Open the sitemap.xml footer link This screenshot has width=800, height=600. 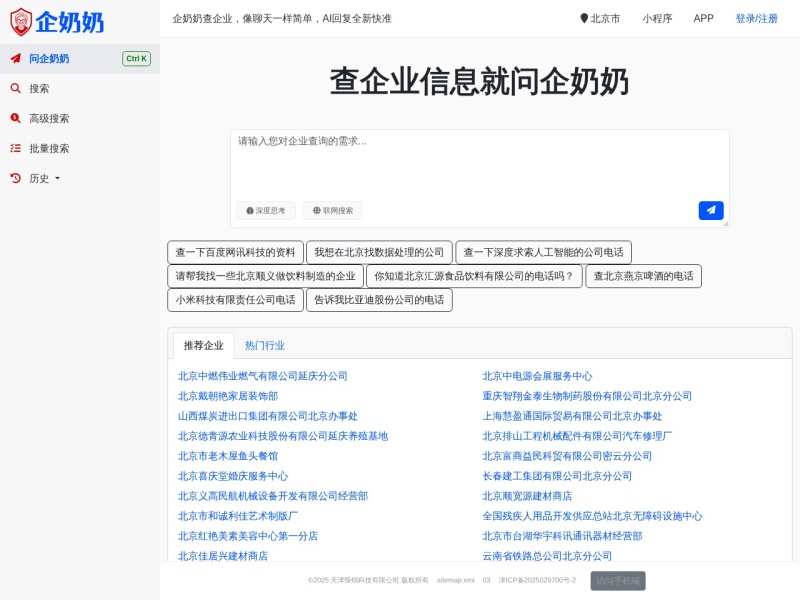click(x=456, y=580)
